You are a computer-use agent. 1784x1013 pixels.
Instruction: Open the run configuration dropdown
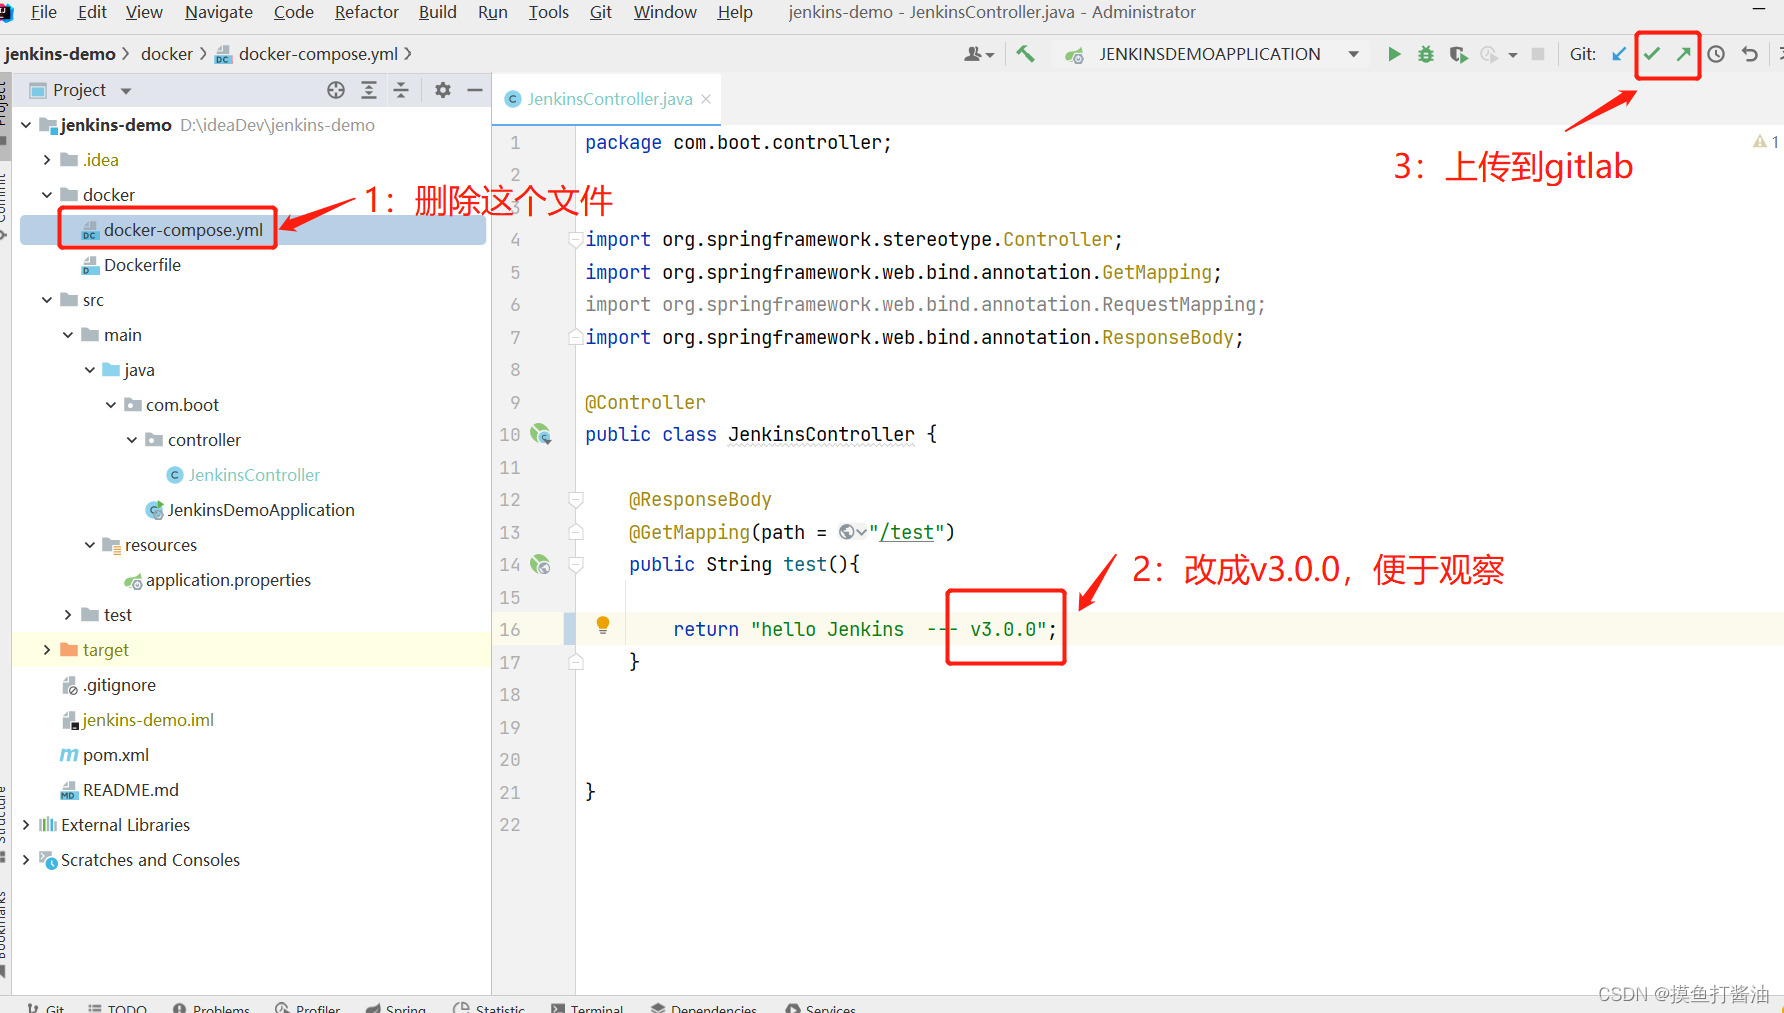click(1353, 54)
